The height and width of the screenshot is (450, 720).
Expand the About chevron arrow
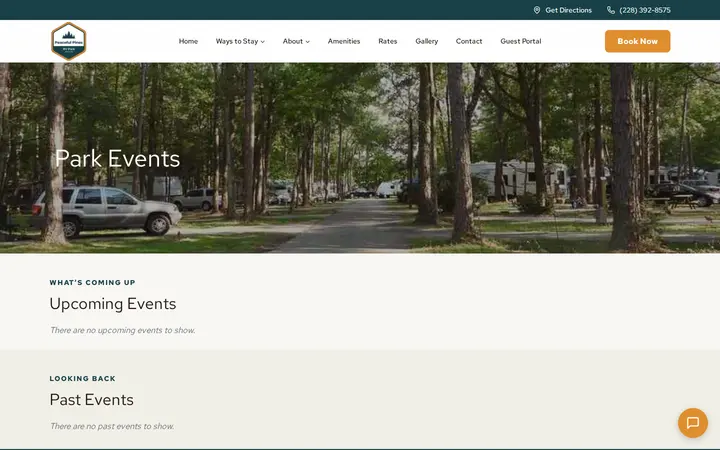pyautogui.click(x=308, y=41)
